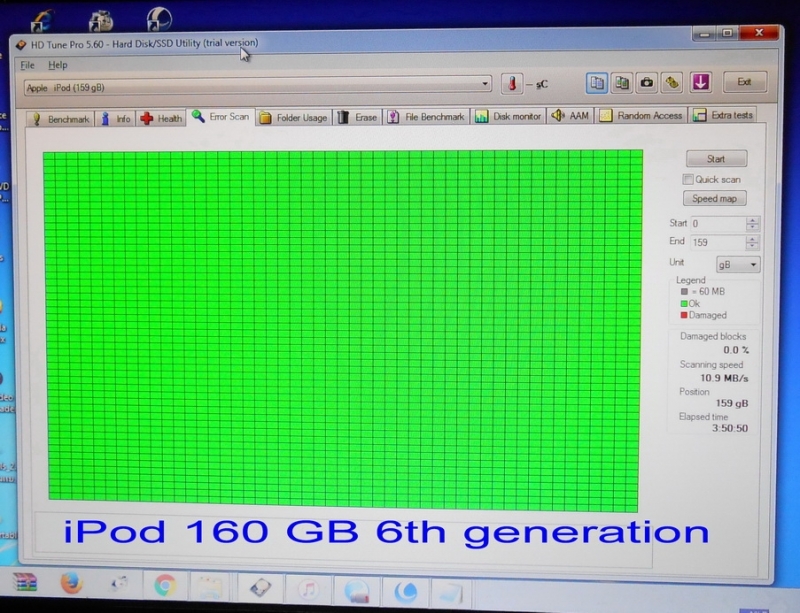The height and width of the screenshot is (613, 800).
Task: Click the 10.9 MB/s scanning speed value
Action: click(x=724, y=378)
